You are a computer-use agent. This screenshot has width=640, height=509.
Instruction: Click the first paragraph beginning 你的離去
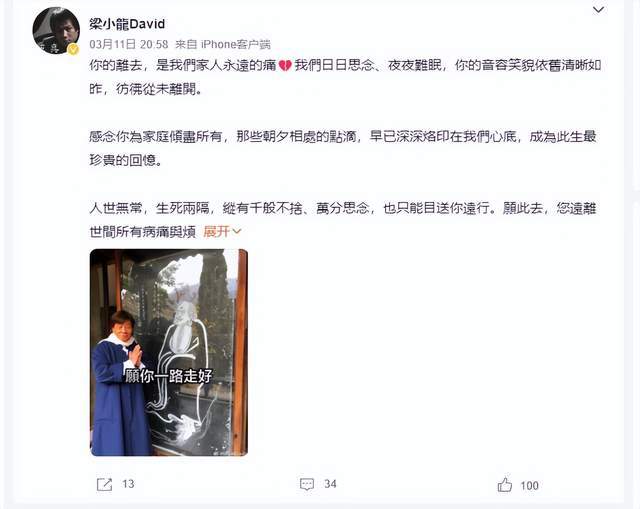click(x=345, y=77)
